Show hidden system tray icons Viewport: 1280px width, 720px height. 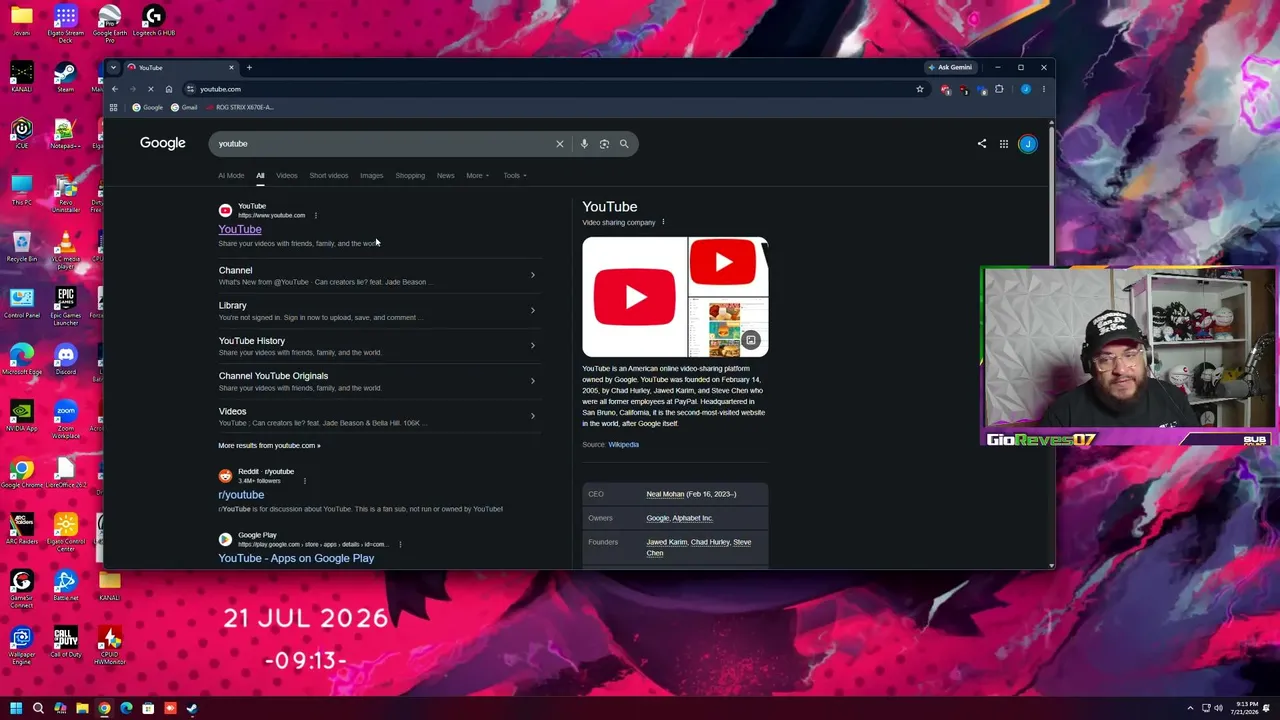(x=1190, y=709)
